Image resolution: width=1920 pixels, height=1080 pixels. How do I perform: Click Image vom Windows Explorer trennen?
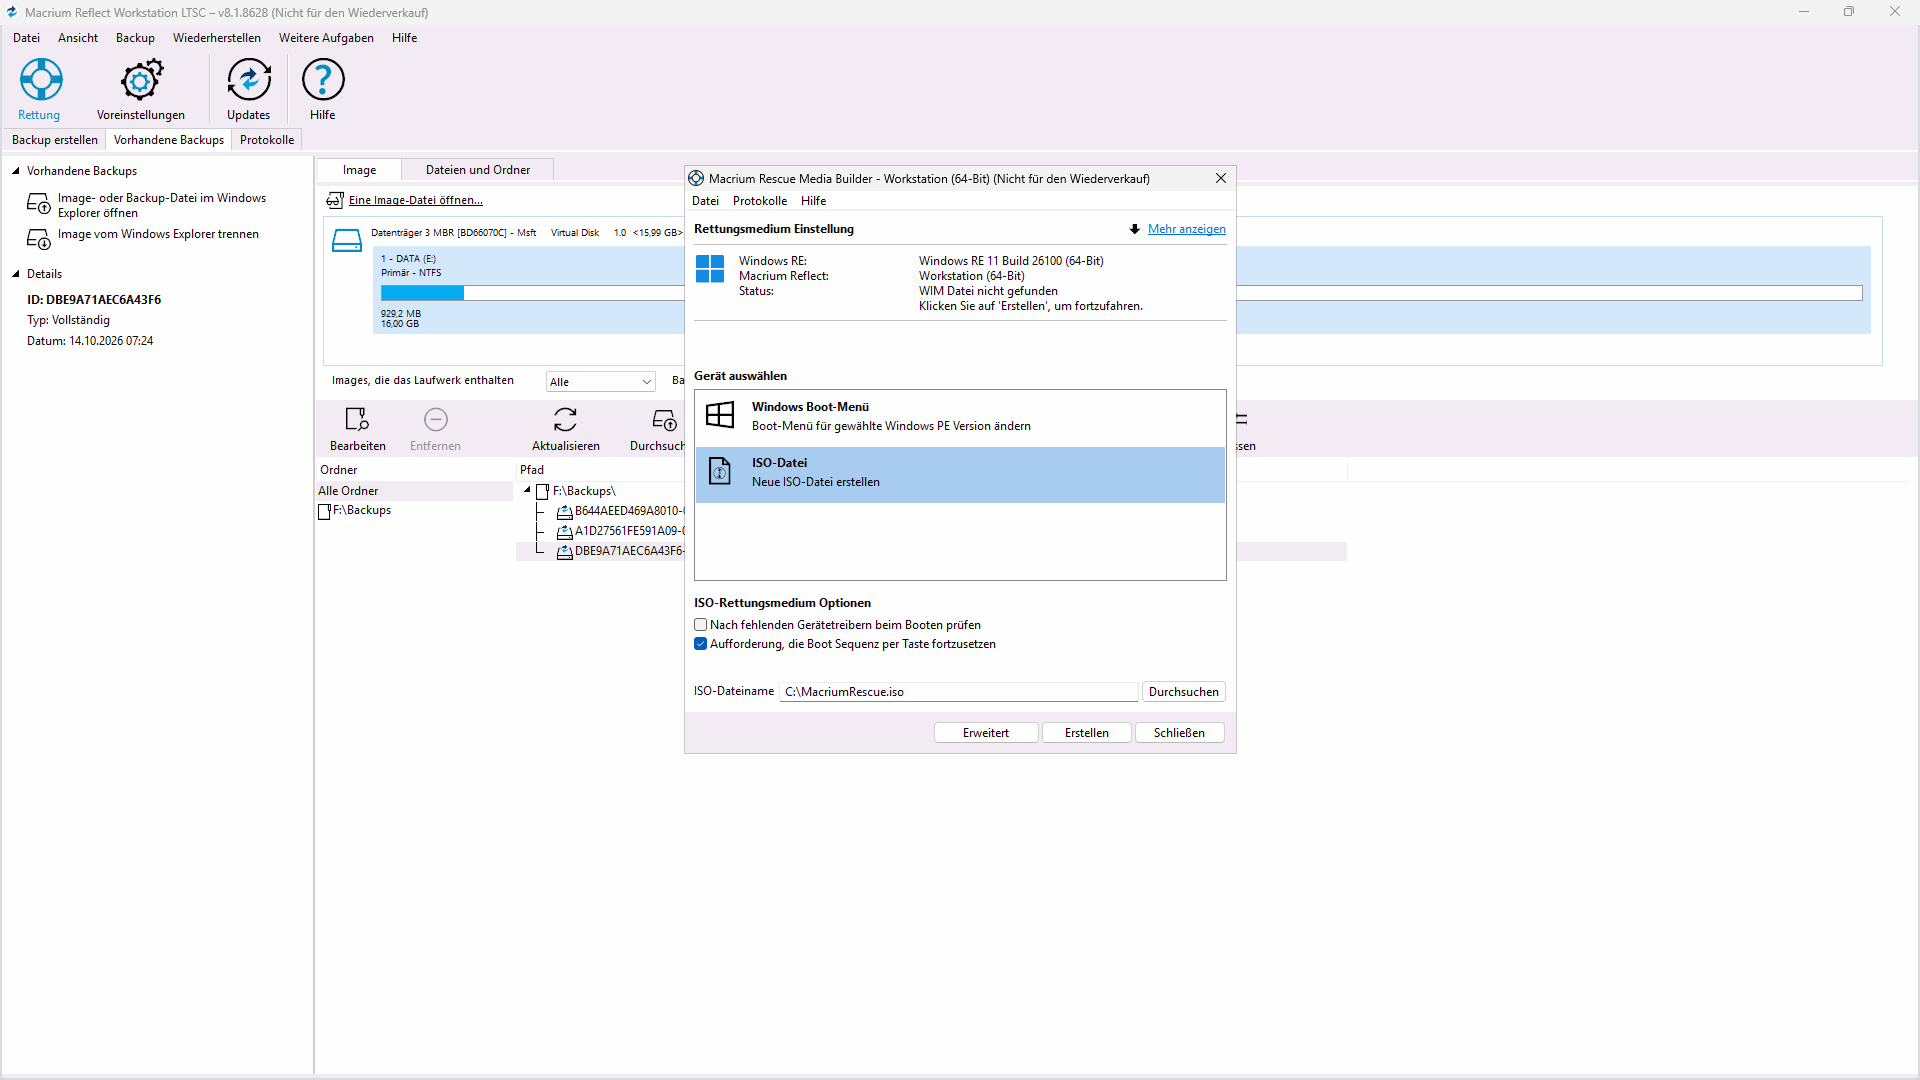pos(158,234)
